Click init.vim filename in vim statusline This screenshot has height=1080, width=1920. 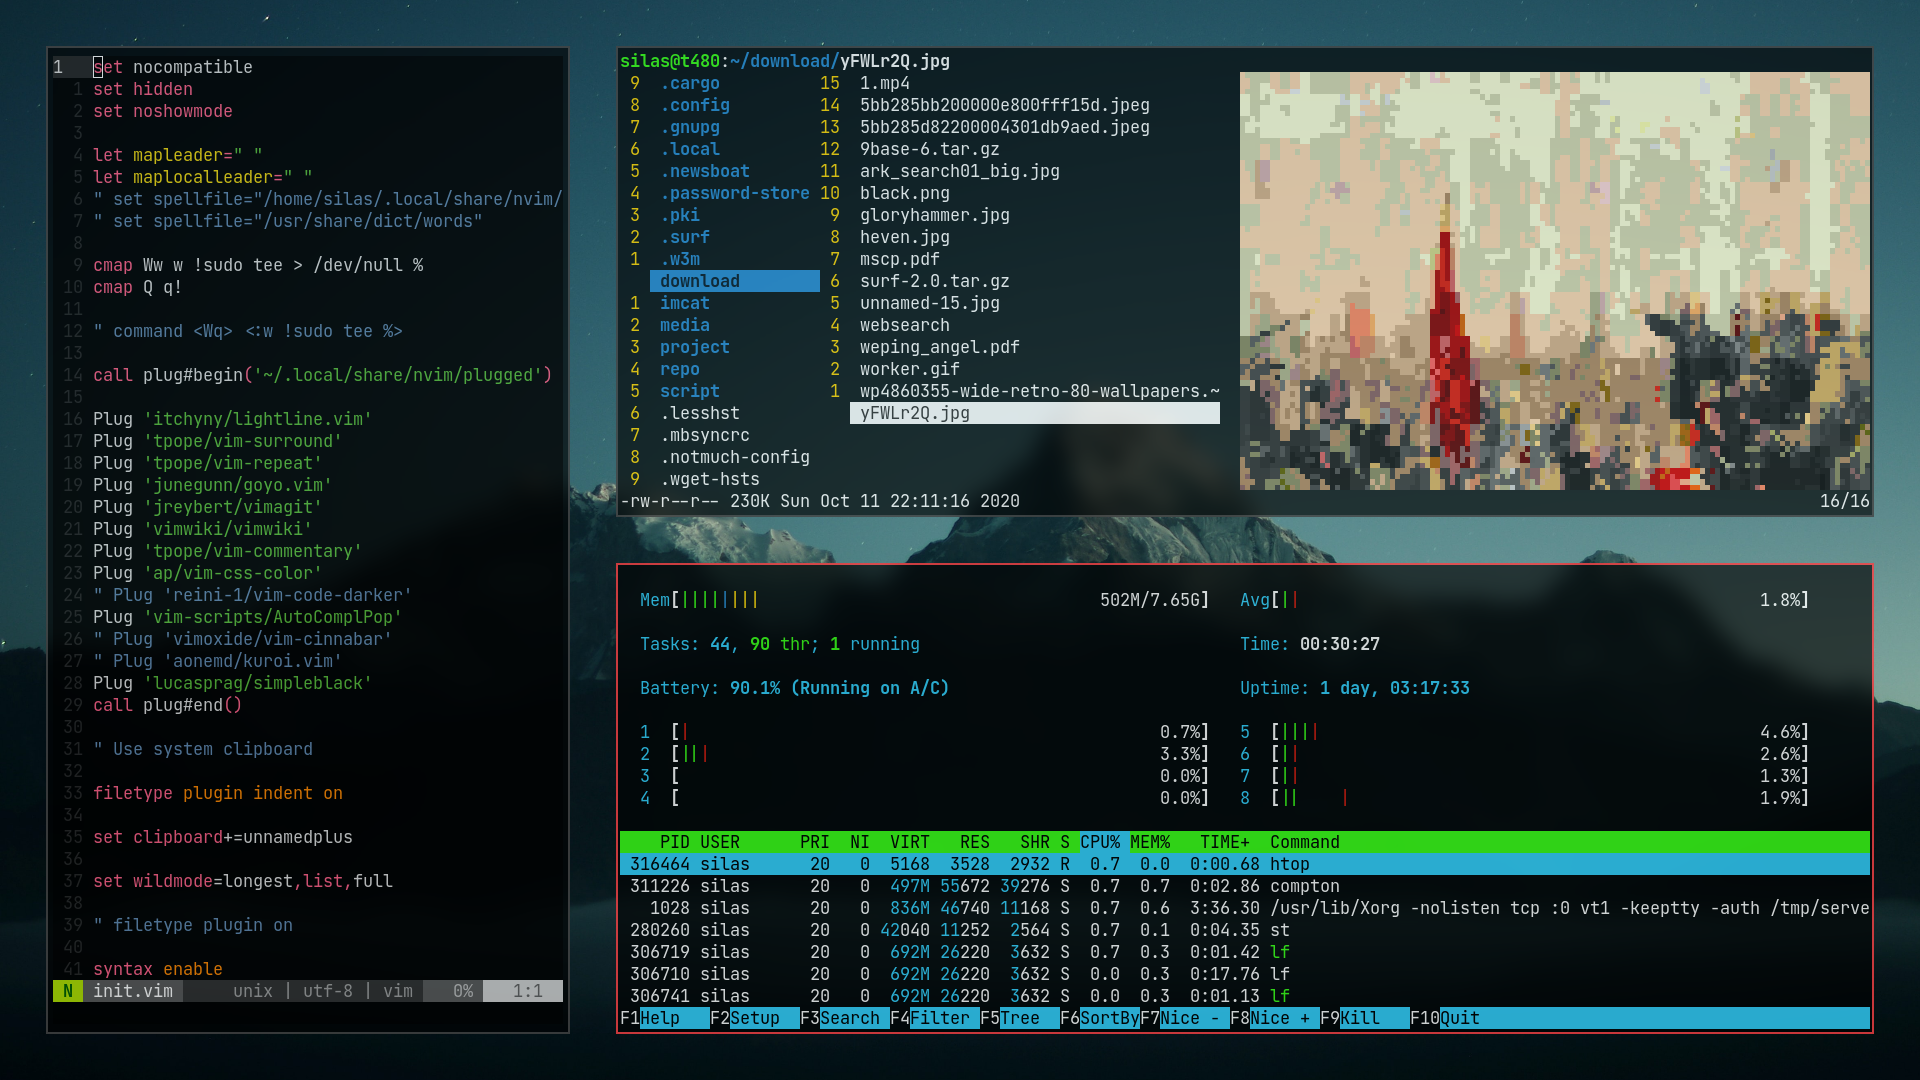[133, 991]
